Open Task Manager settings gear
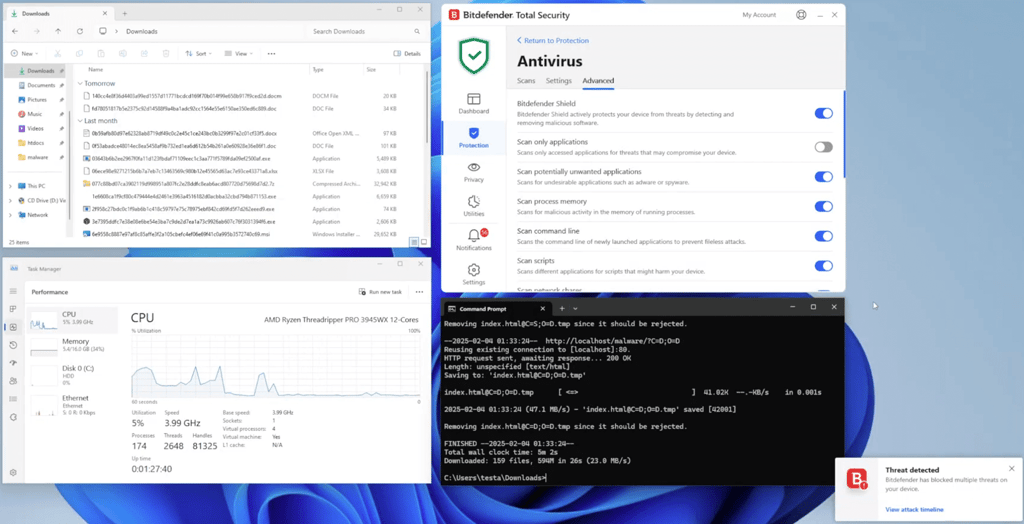Viewport: 1024px width, 524px height. (13, 472)
